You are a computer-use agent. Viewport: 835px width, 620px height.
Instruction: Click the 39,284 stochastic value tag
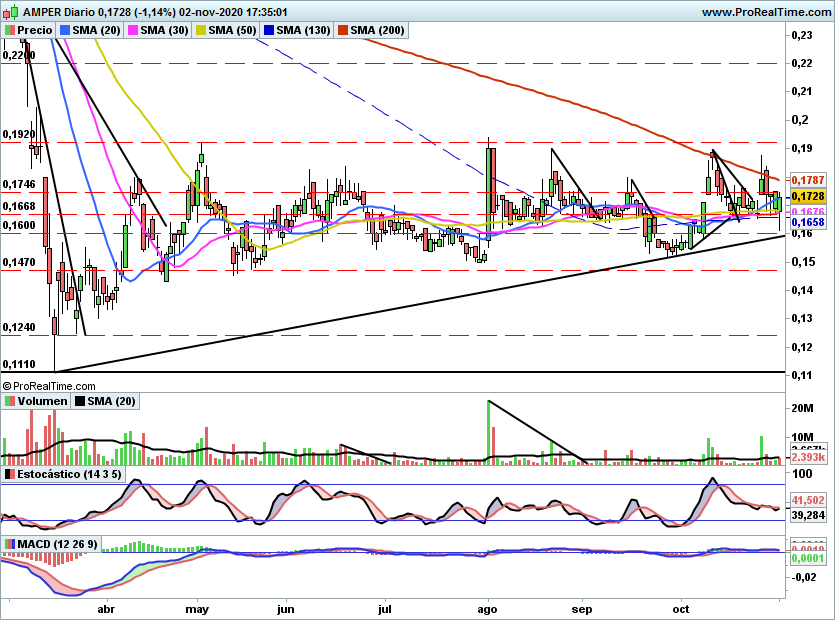808,515
